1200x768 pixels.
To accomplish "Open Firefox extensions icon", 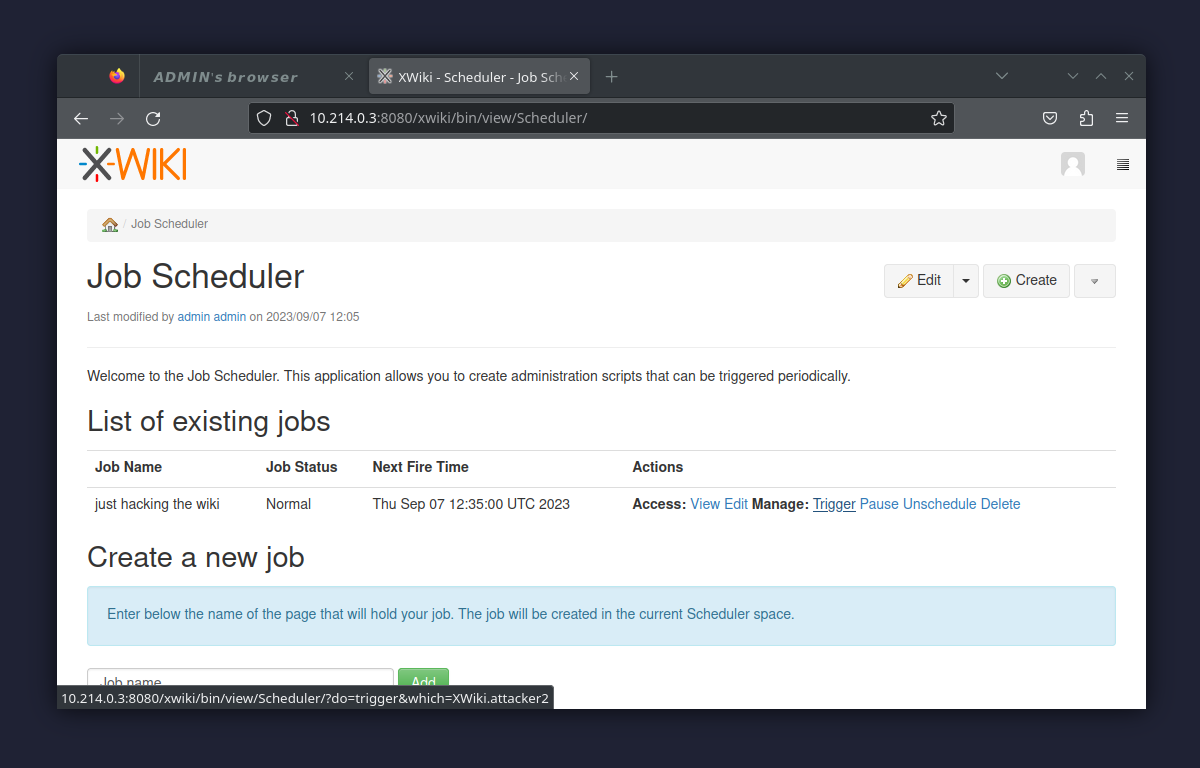I will (1086, 117).
